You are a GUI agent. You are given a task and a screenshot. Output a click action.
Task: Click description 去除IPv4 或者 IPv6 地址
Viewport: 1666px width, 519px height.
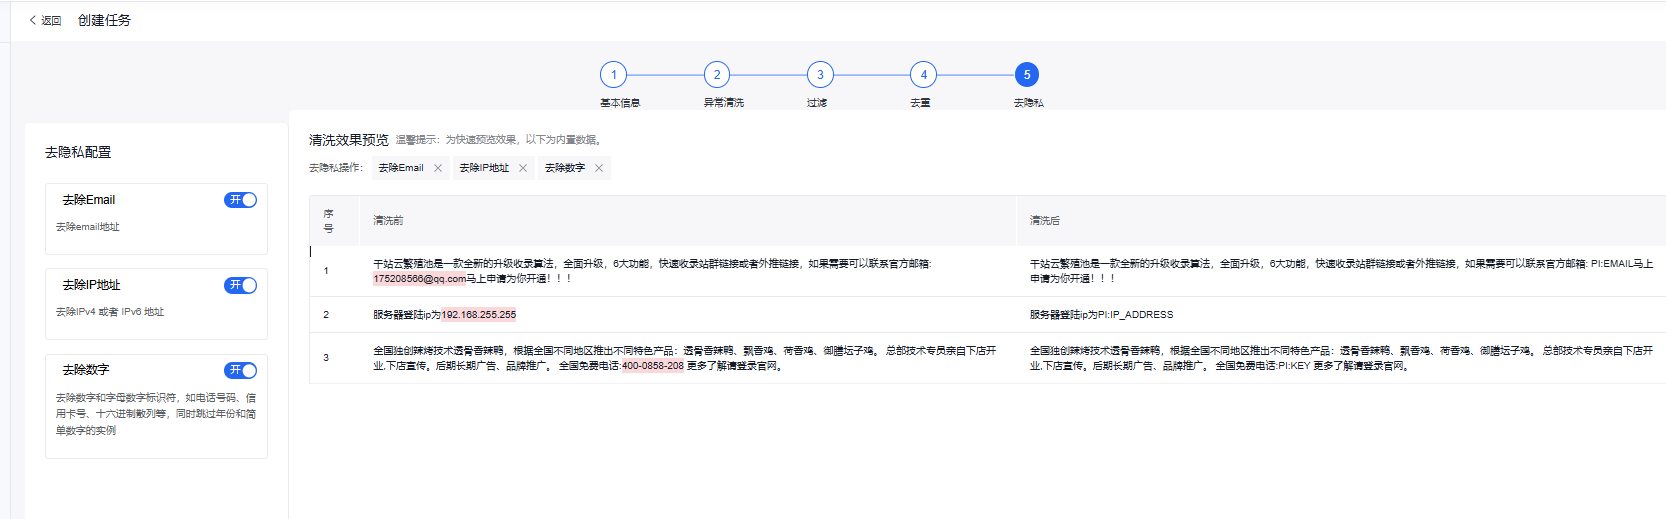(110, 312)
